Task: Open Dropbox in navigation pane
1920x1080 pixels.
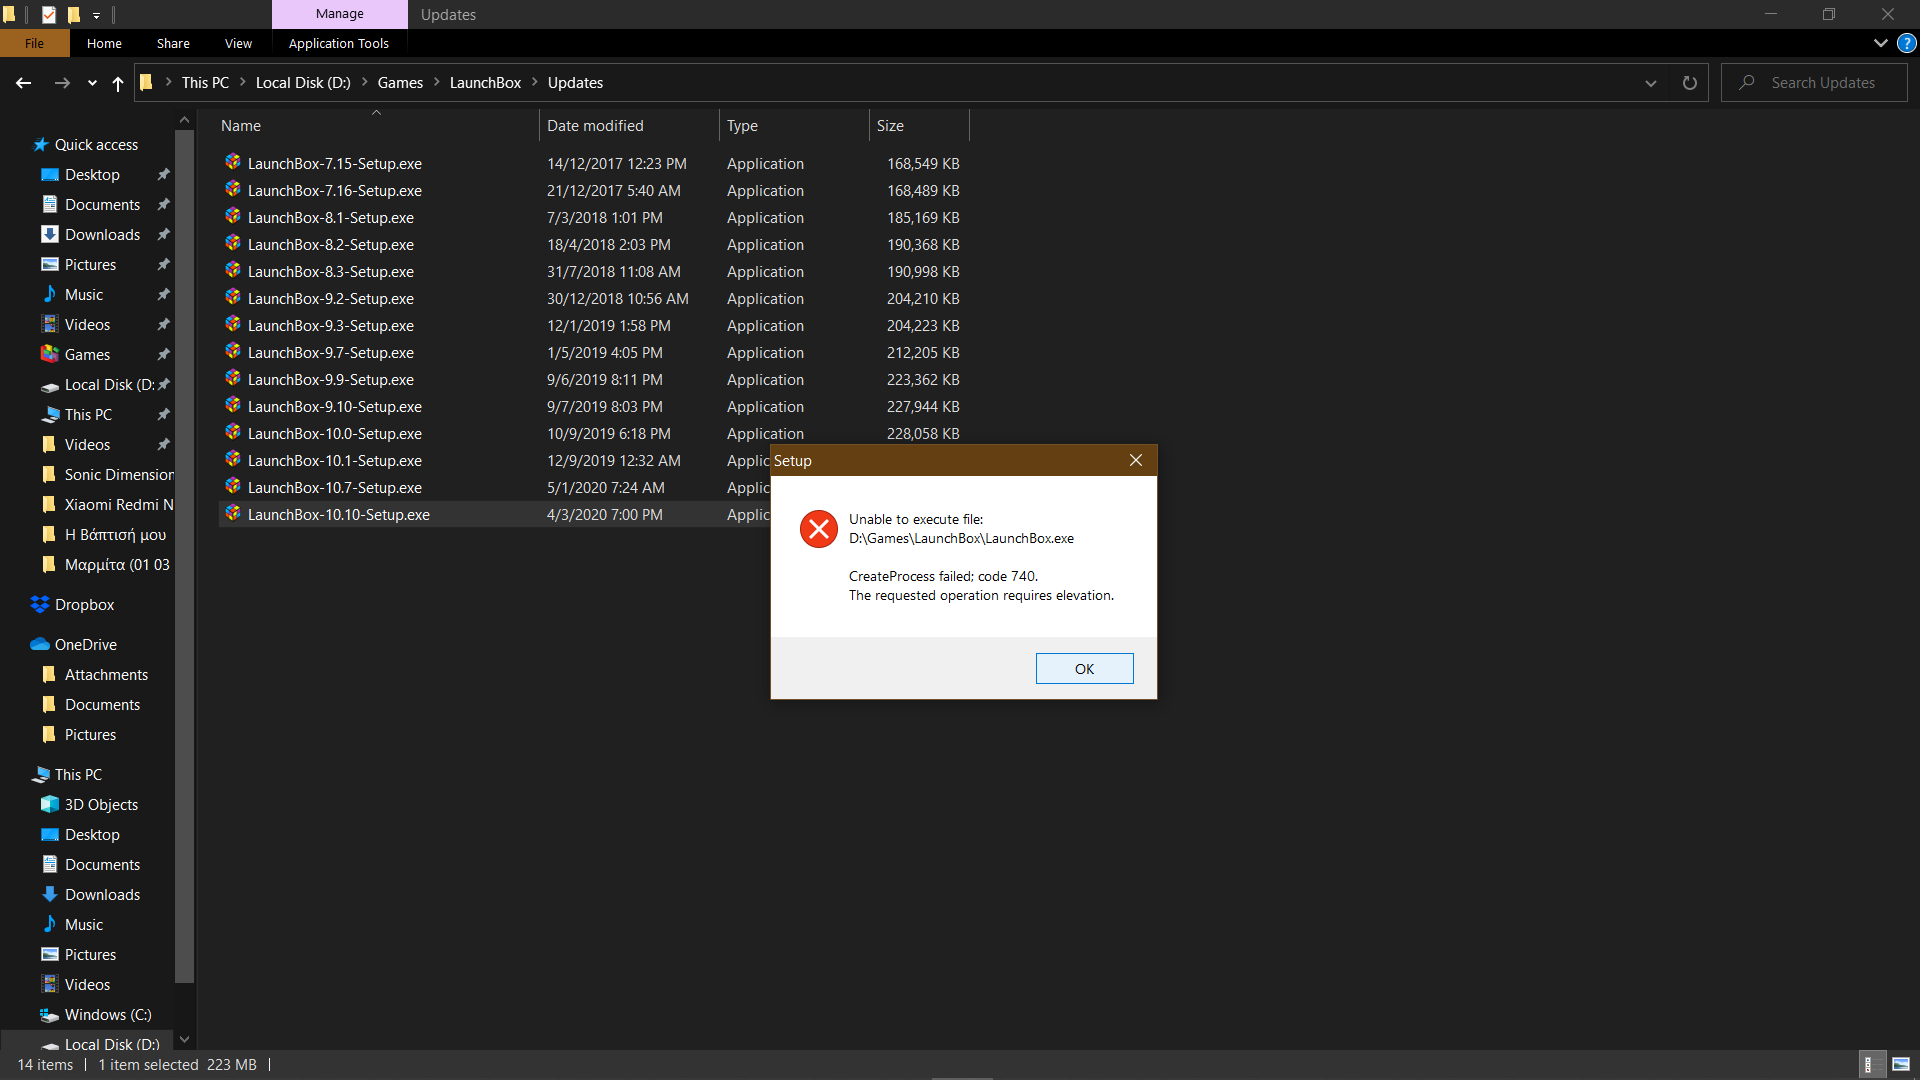Action: (x=84, y=605)
